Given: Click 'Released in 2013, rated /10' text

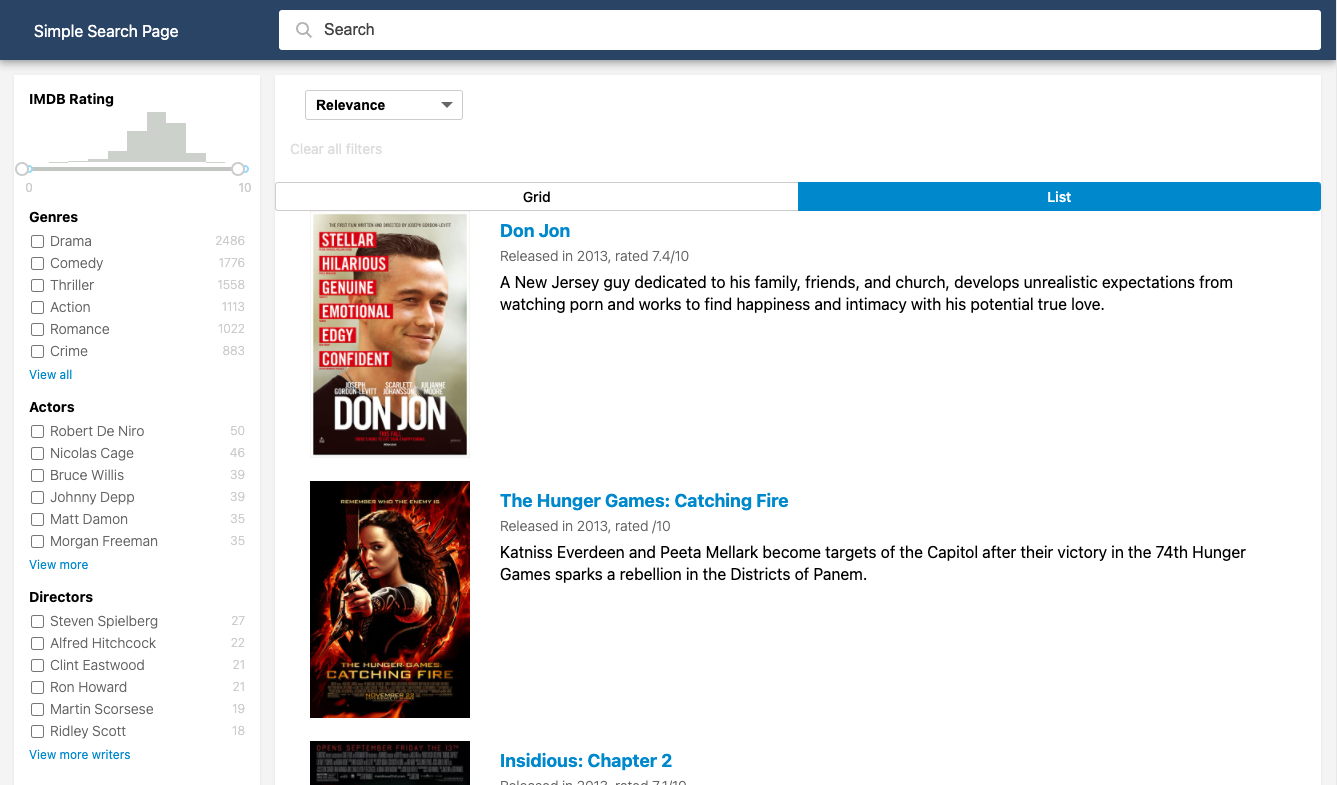Looking at the screenshot, I should pyautogui.click(x=585, y=526).
